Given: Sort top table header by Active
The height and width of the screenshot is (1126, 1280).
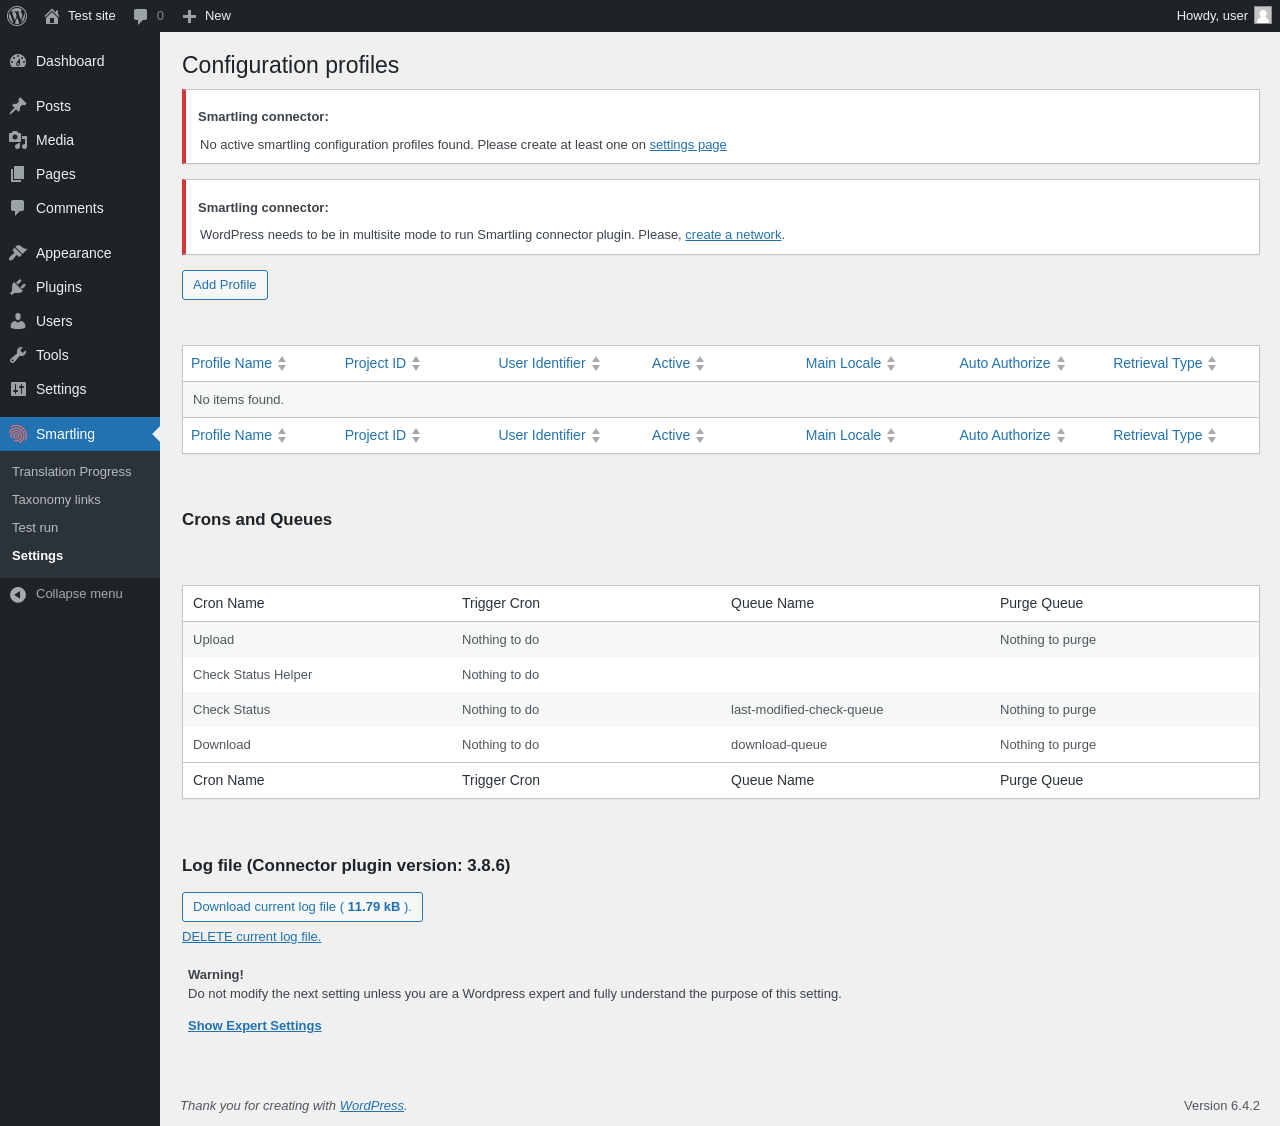Looking at the screenshot, I should coord(671,363).
